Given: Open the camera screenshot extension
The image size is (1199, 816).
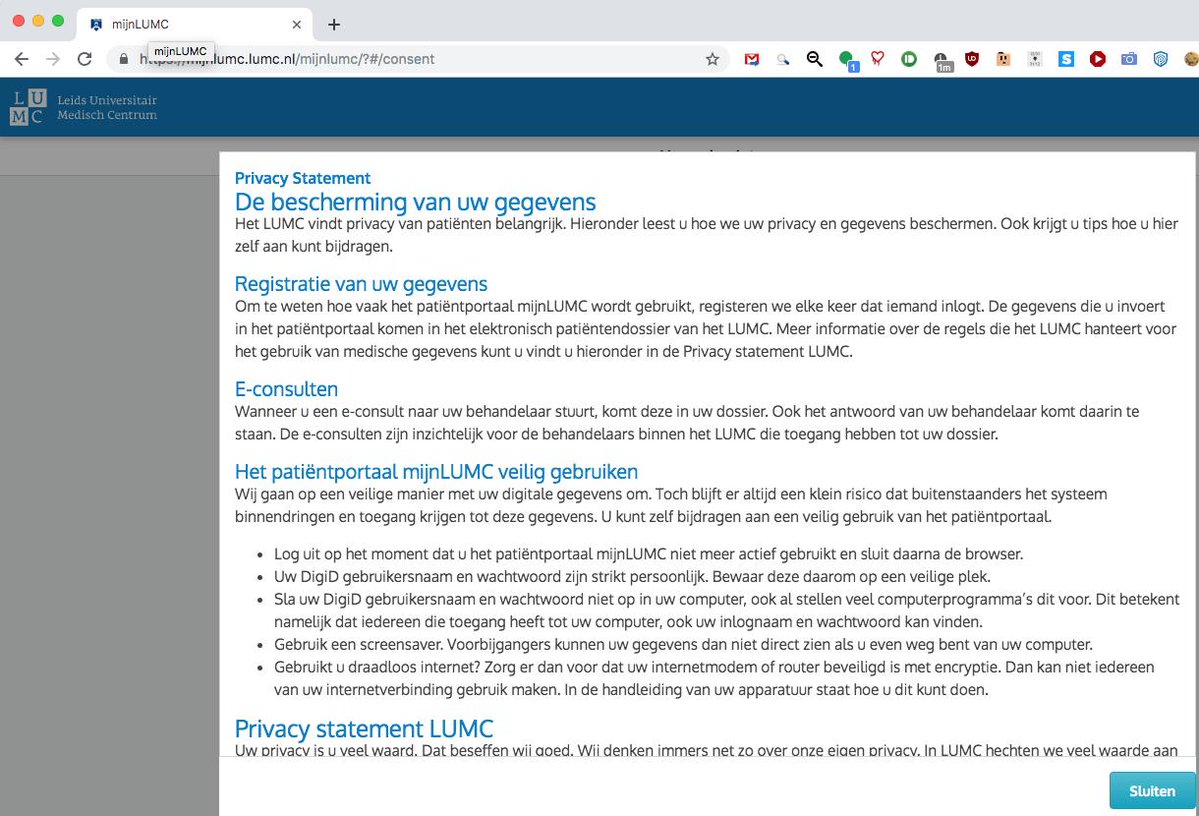Looking at the screenshot, I should tap(1129, 59).
